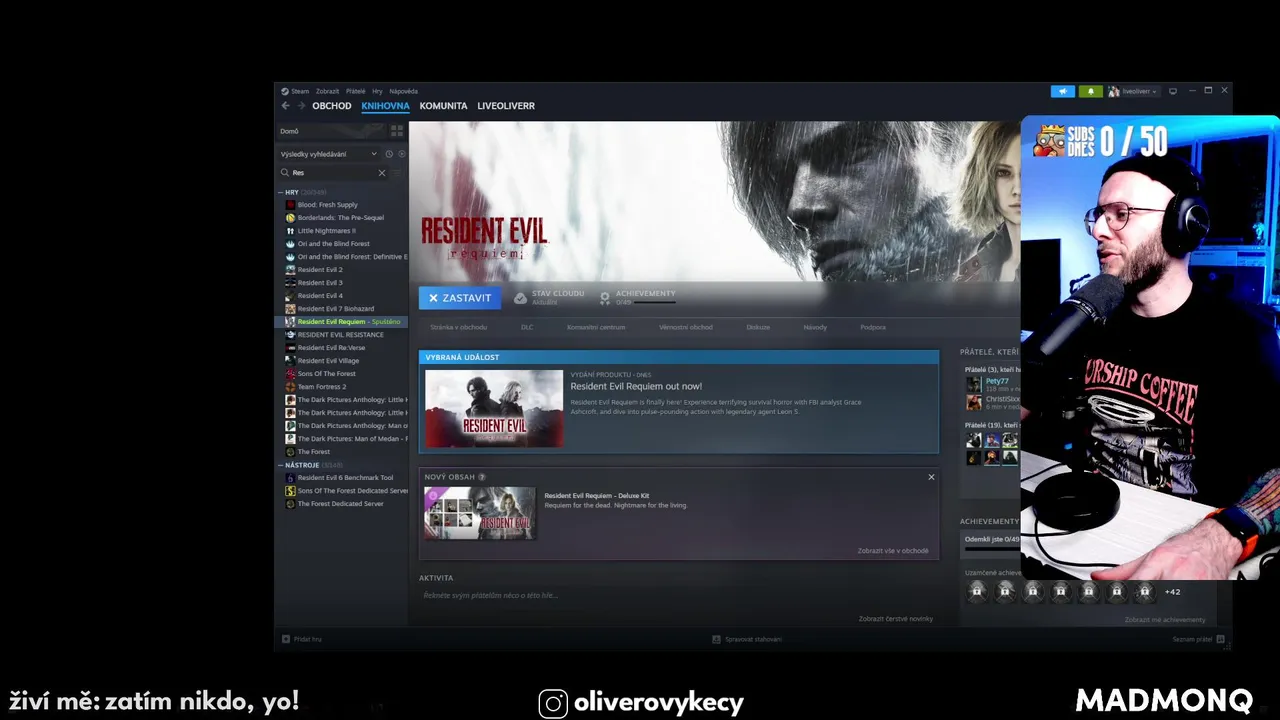Screen dimensions: 1280x720
Task: Open the liveoliverr account dropdown
Action: pos(1133,91)
